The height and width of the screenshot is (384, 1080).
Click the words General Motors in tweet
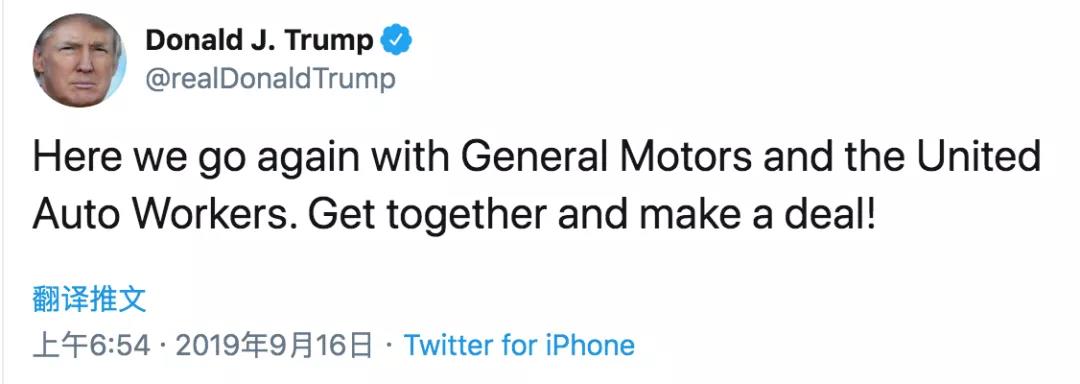[606, 156]
